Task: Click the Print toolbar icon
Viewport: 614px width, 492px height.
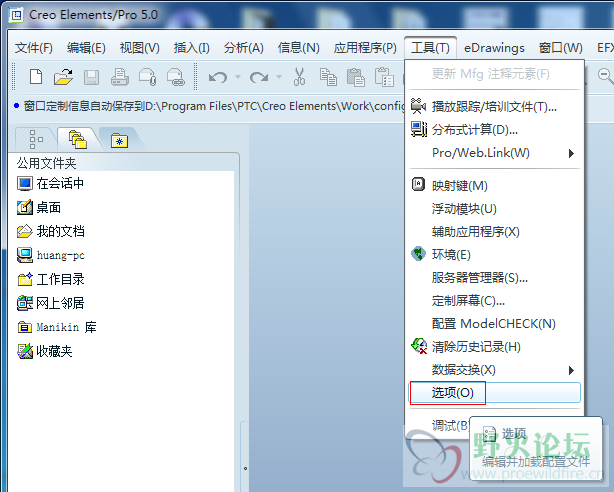Action: (x=120, y=77)
